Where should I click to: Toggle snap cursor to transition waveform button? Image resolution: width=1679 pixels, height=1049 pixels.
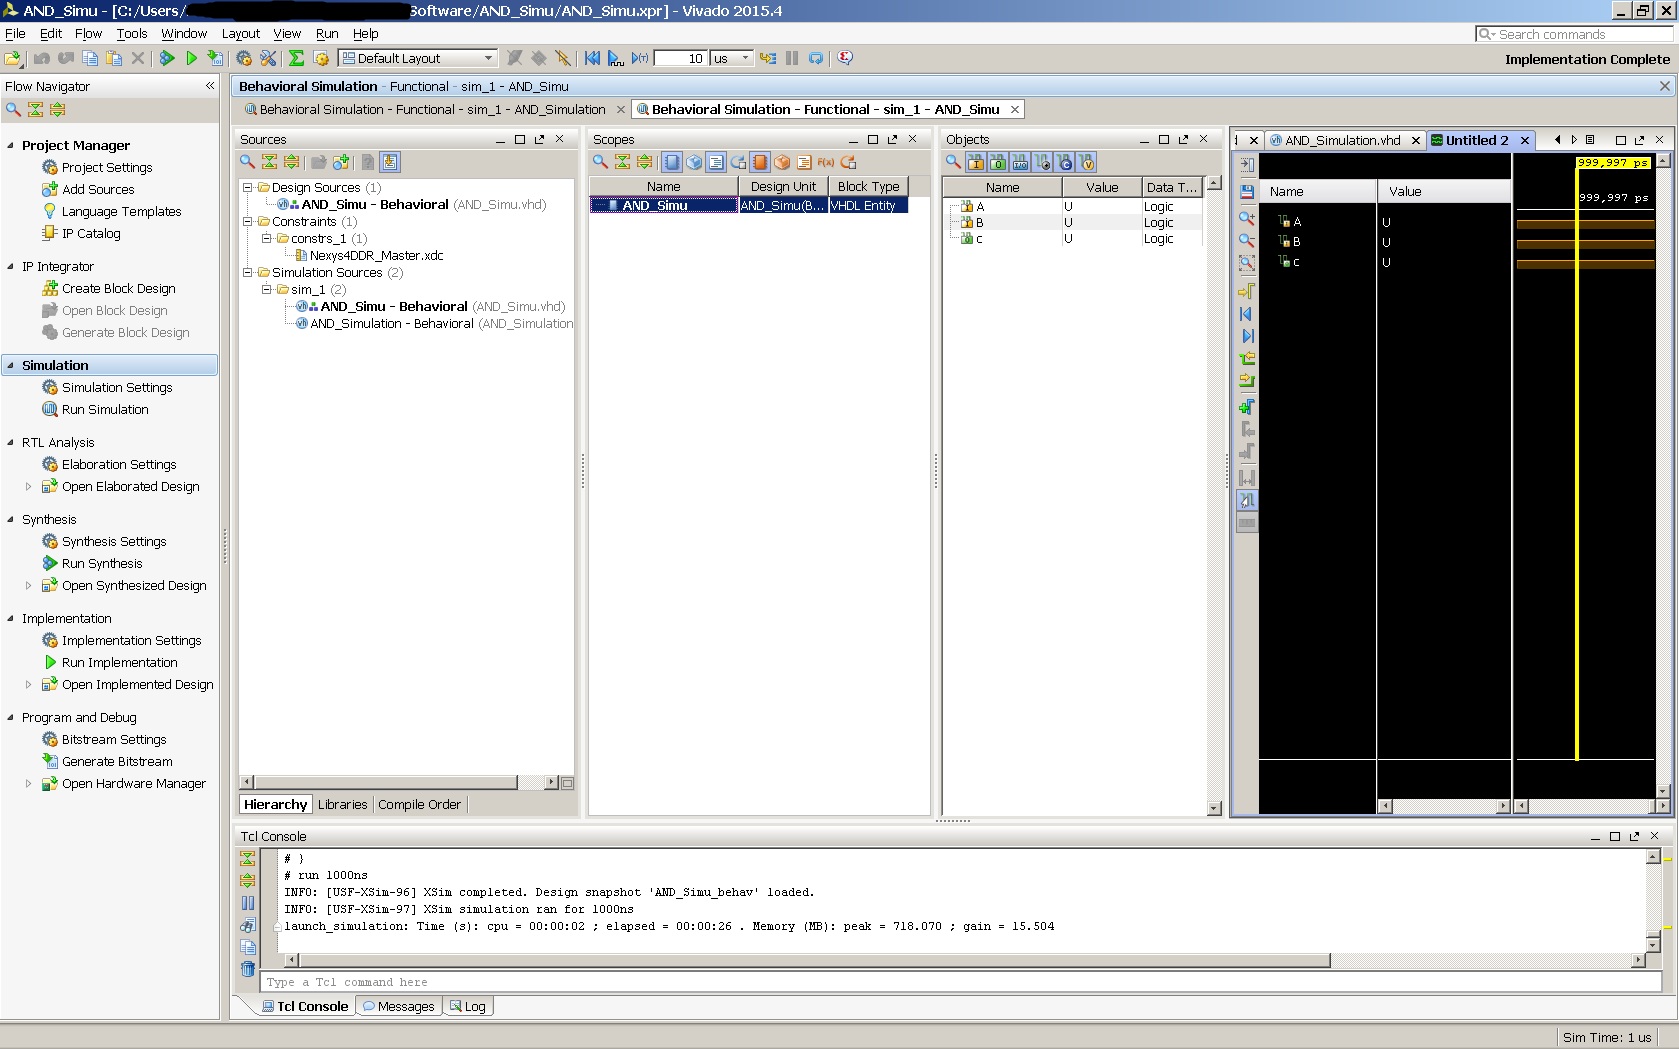coord(1247,500)
